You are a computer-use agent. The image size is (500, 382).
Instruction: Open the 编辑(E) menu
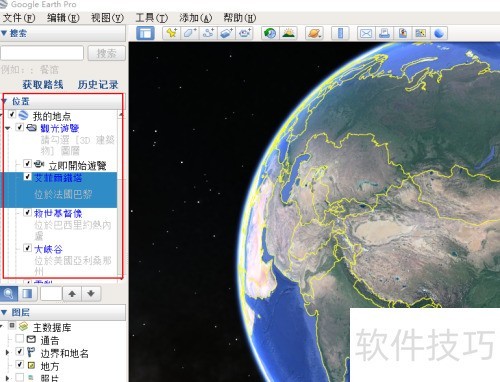(63, 18)
